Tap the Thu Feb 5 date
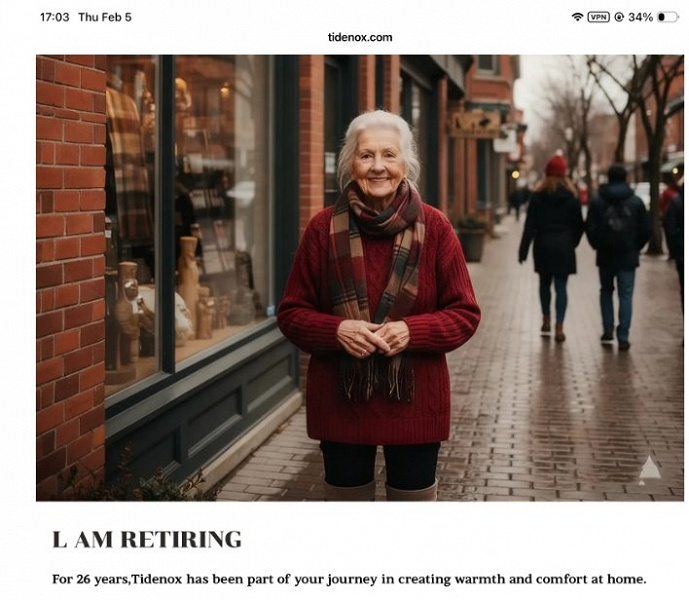The height and width of the screenshot is (600, 689). tap(105, 17)
